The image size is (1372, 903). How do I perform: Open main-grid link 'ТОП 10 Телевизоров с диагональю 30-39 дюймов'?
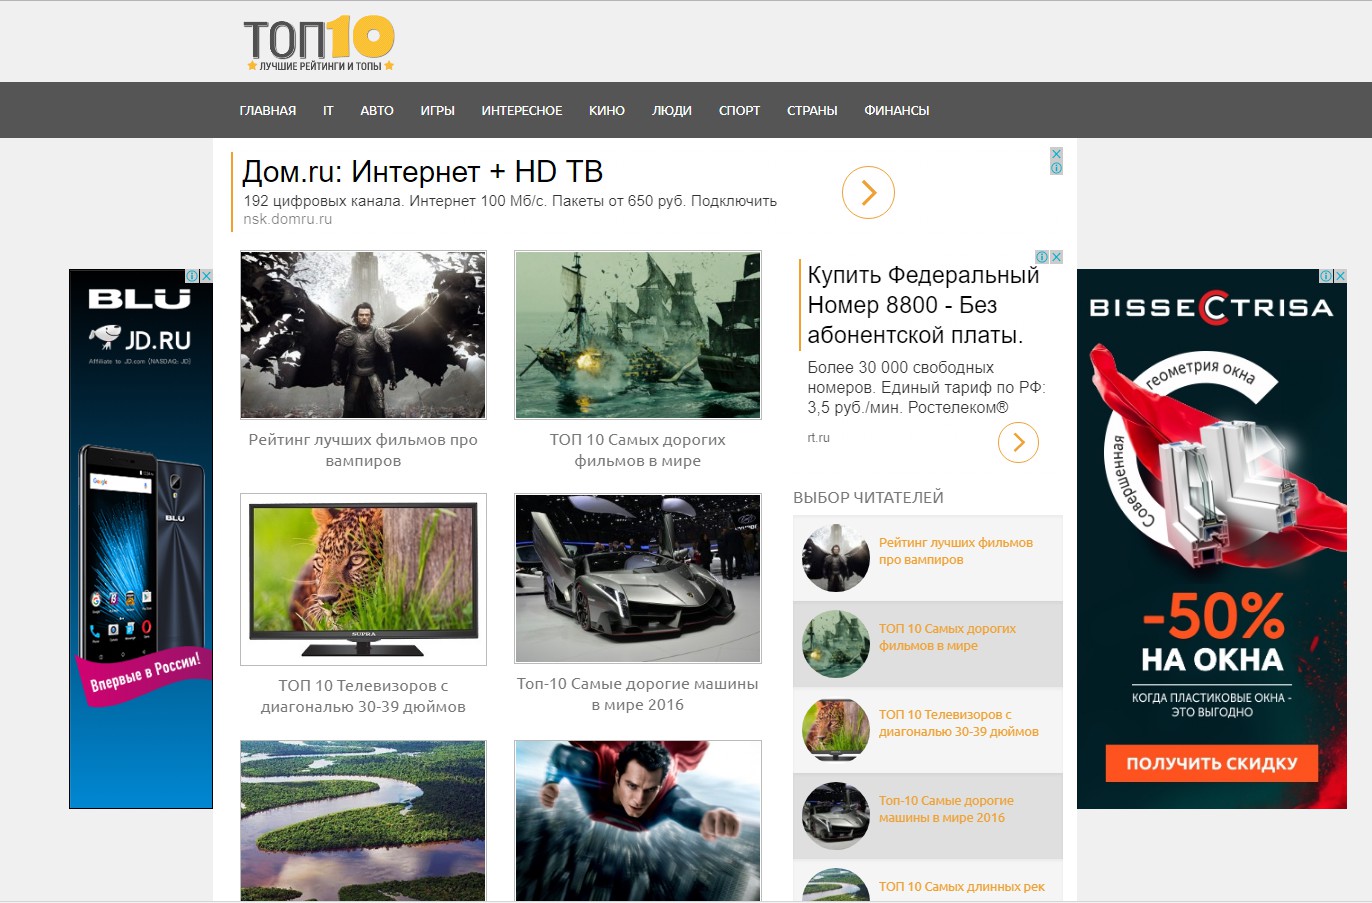(363, 696)
